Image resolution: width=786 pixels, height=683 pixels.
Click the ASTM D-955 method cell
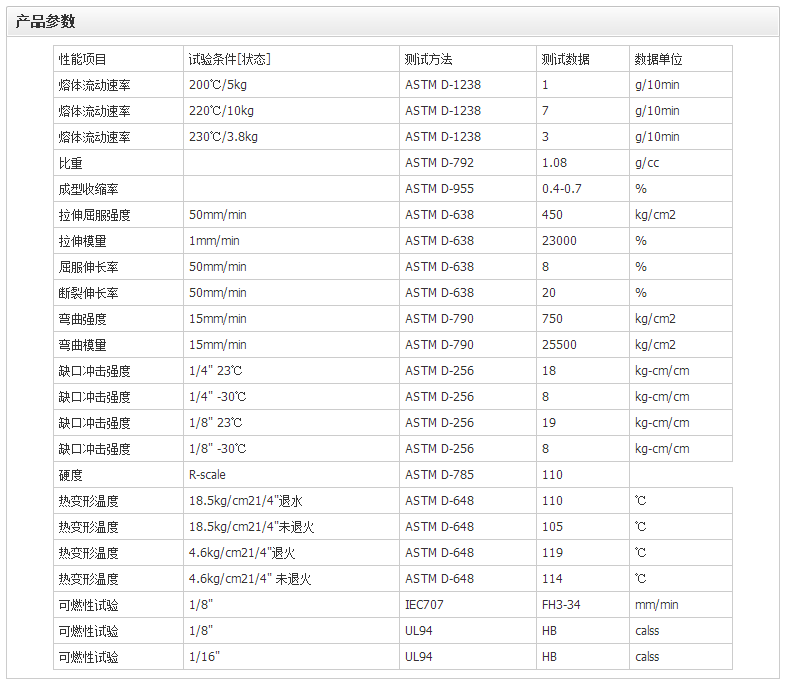point(468,189)
